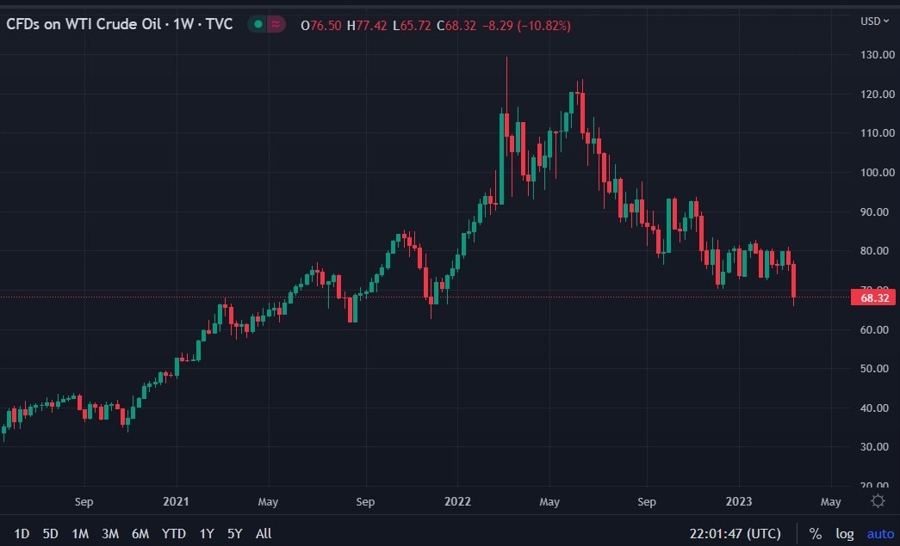Click the close value 68.32 in header
Screen dimensions: 900x546
coord(460,26)
